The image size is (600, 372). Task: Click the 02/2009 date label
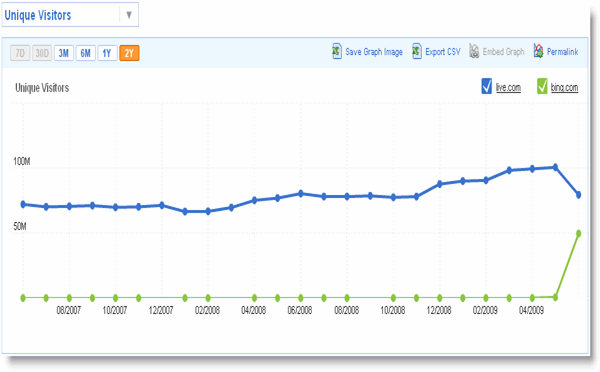tap(485, 310)
